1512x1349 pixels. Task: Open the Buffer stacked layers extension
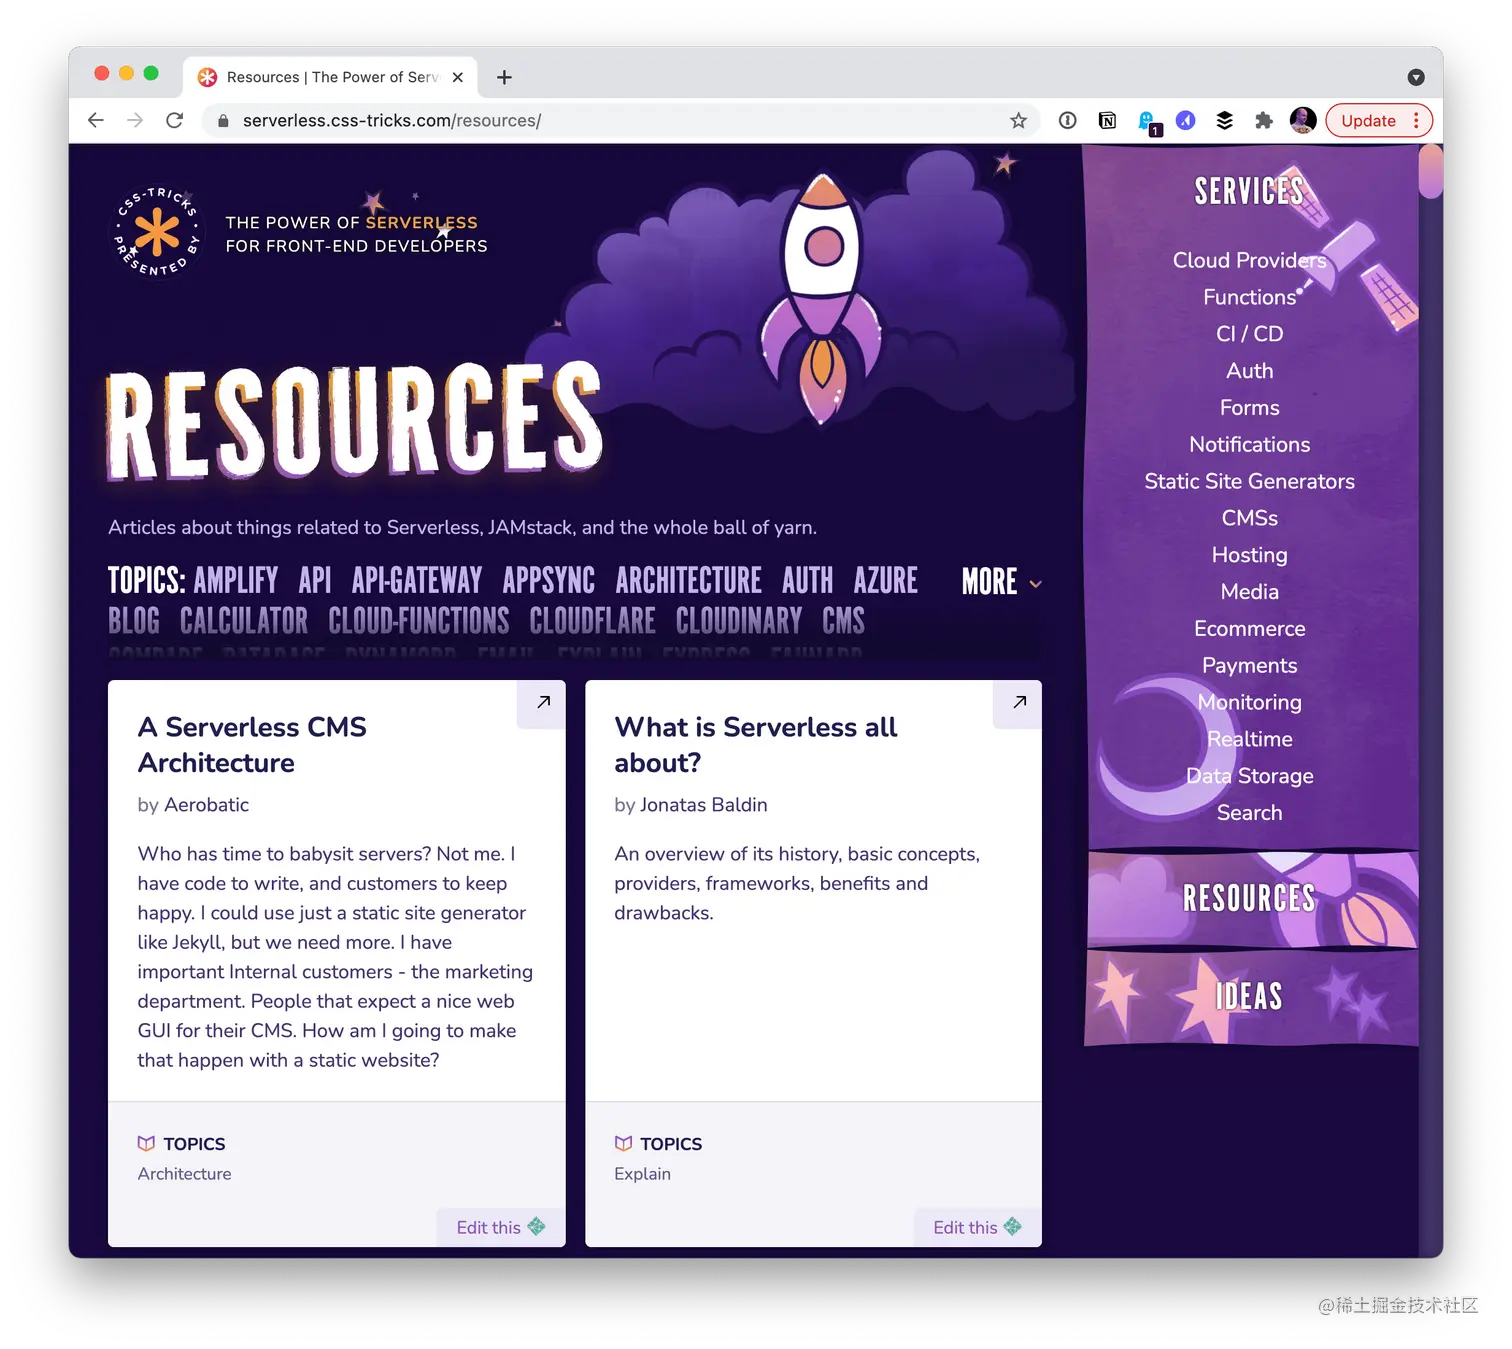1224,121
